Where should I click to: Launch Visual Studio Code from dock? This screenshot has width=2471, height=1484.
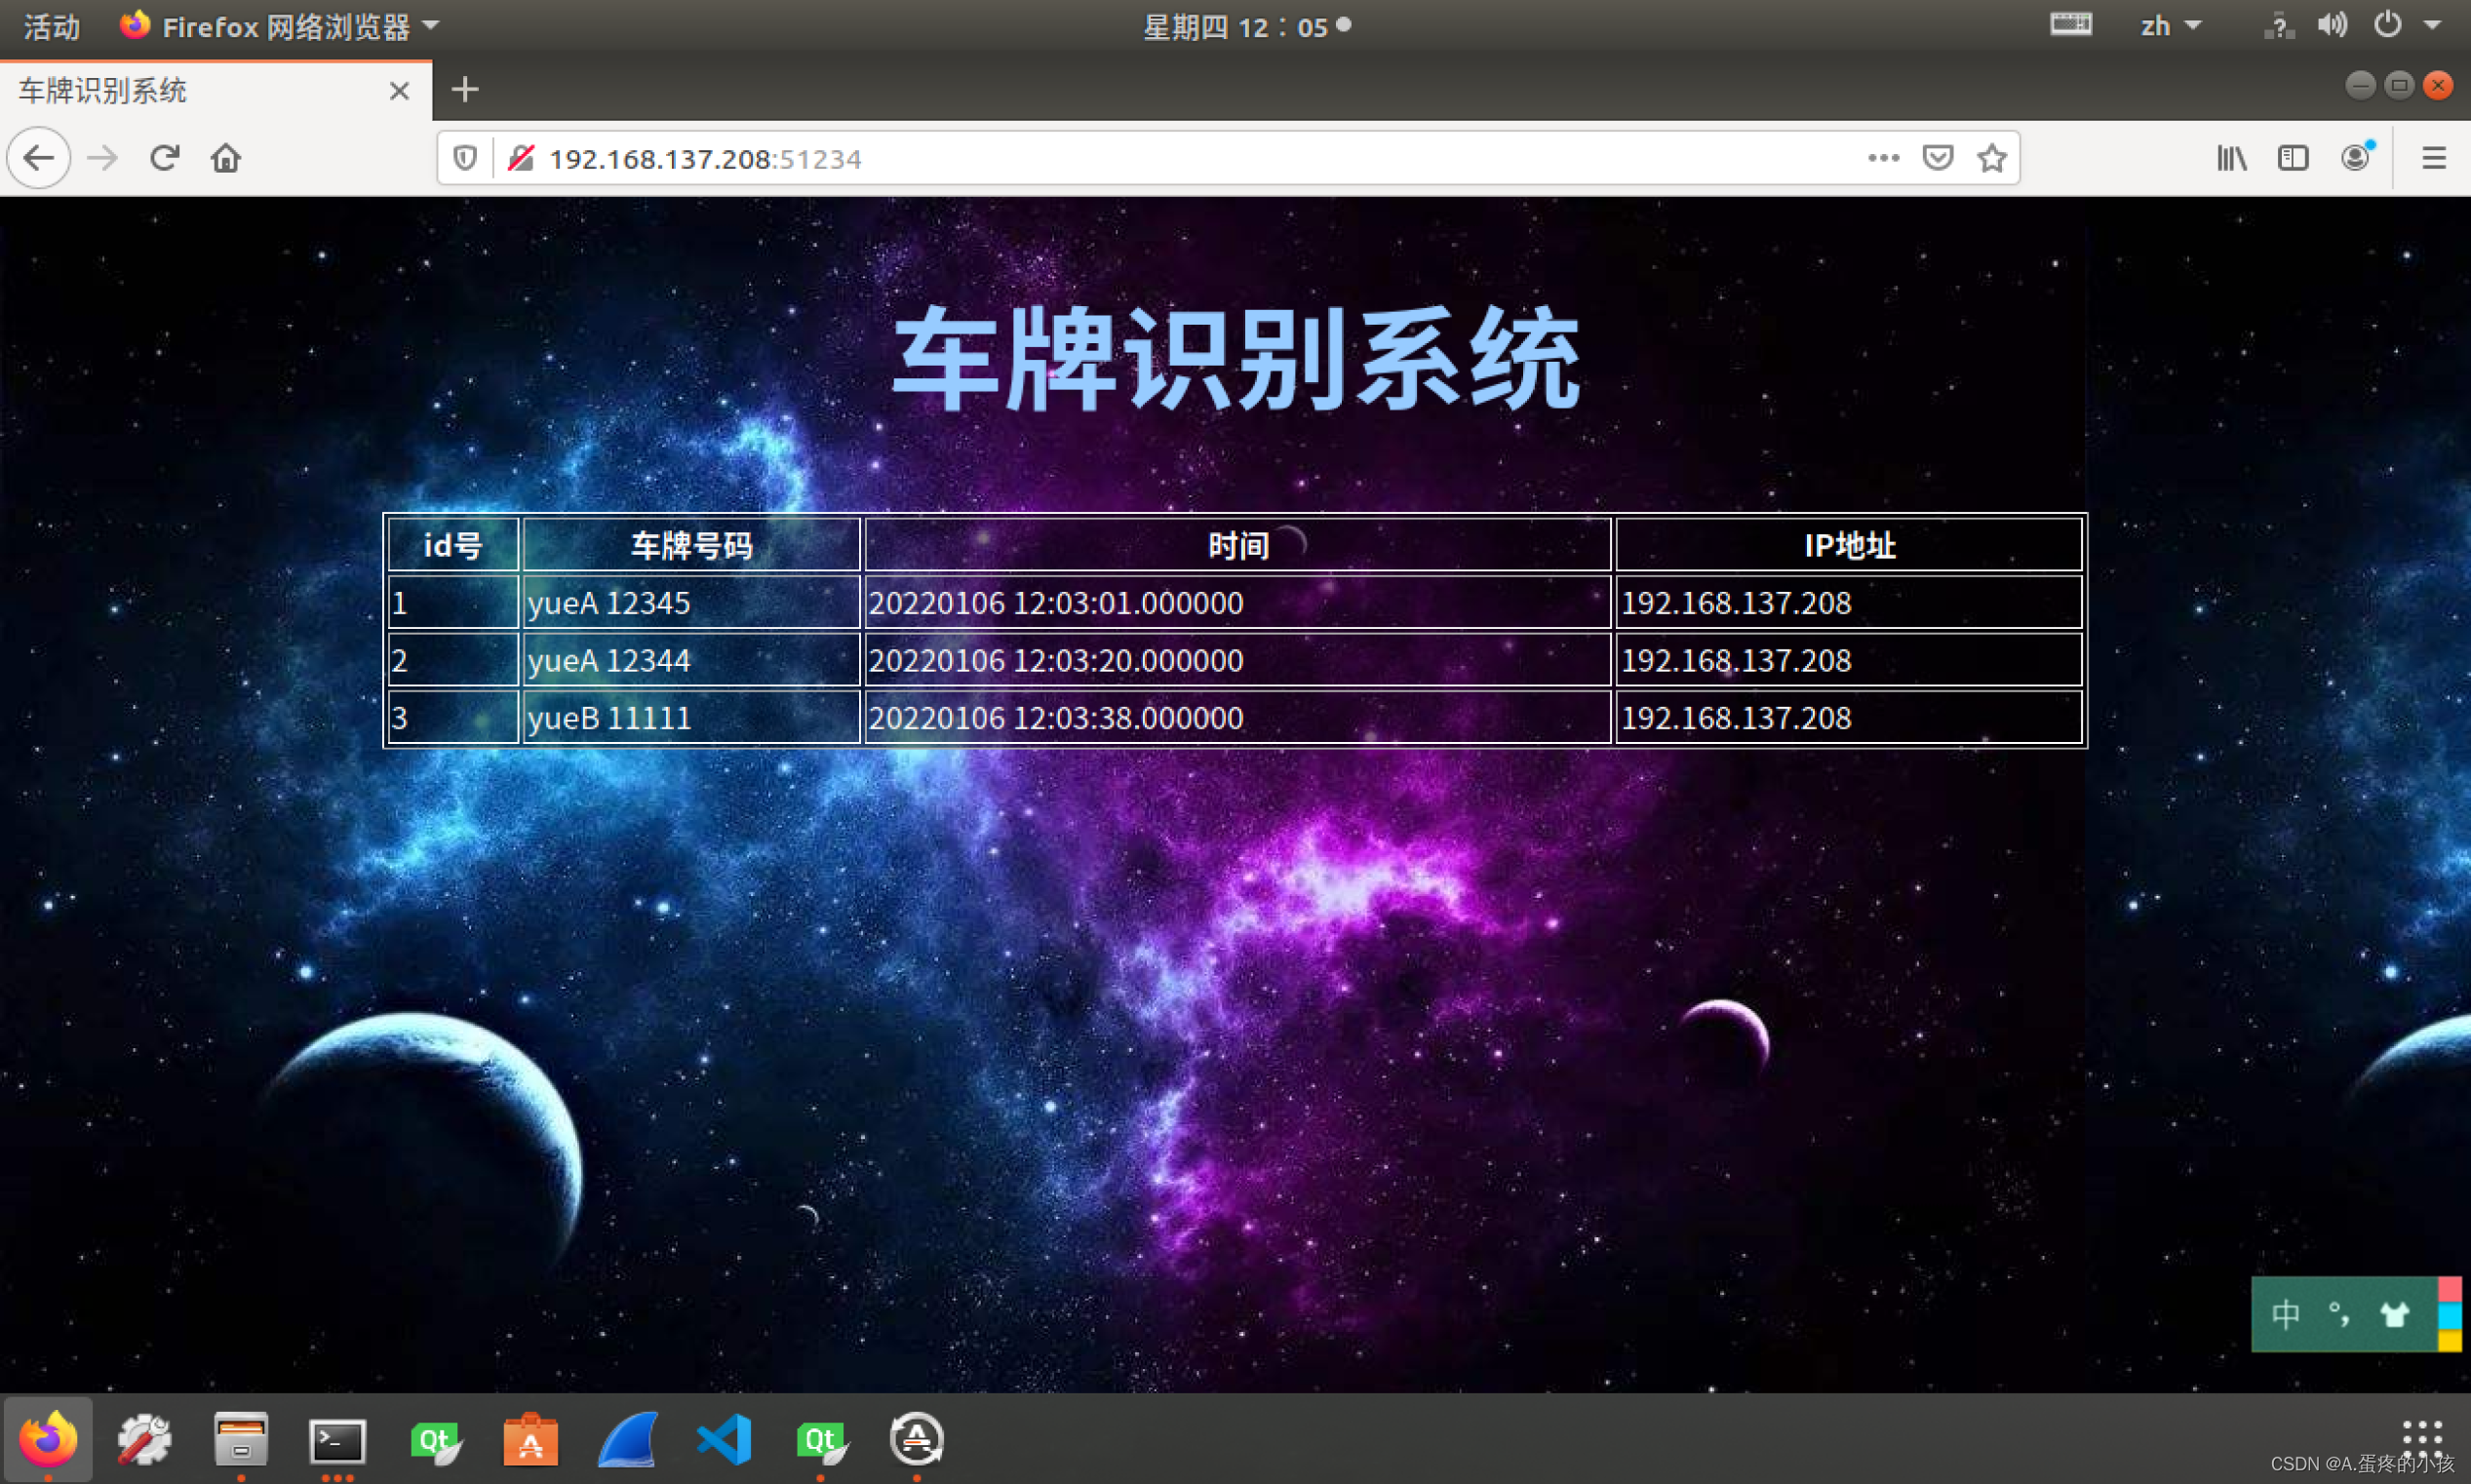[x=725, y=1440]
